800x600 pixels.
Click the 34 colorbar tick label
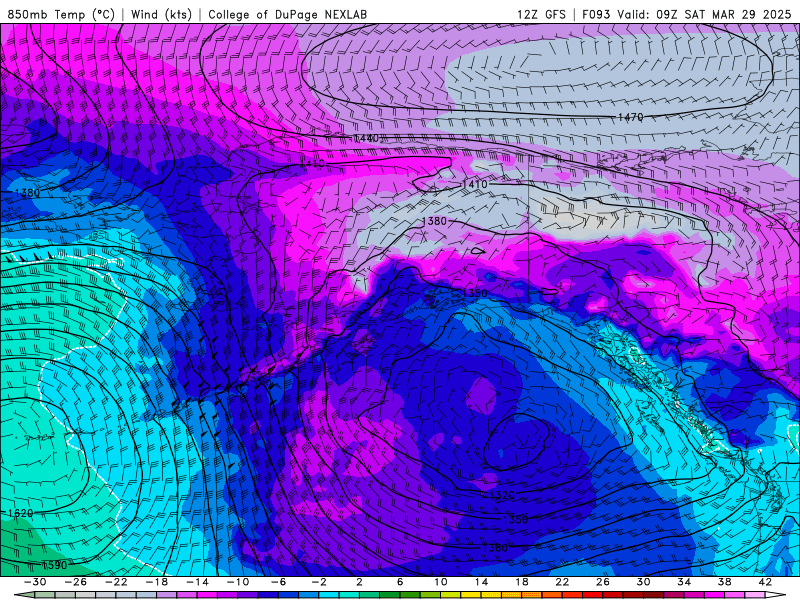pos(684,582)
